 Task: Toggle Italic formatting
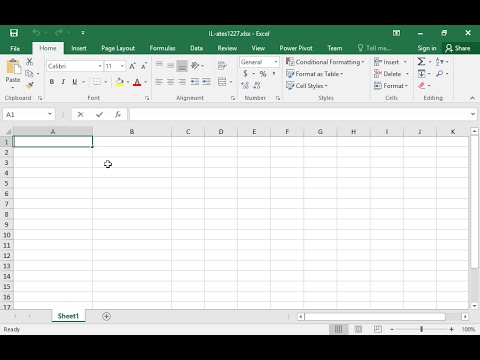63,82
